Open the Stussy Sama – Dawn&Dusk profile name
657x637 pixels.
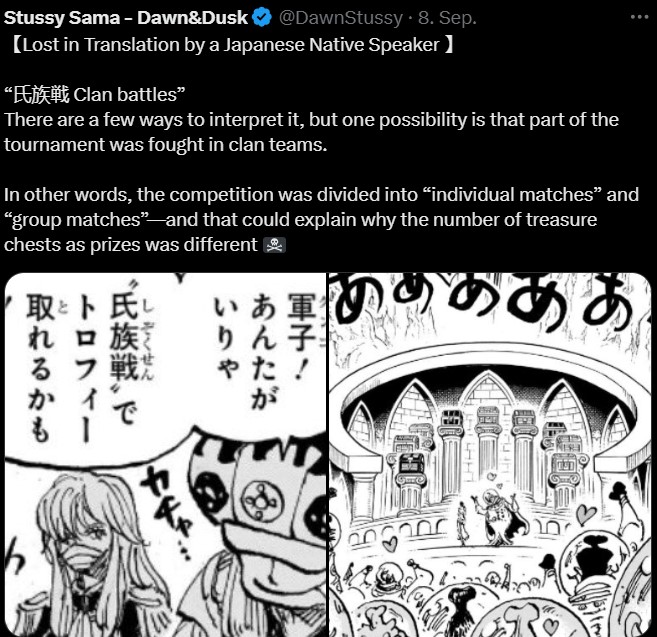[x=126, y=18]
